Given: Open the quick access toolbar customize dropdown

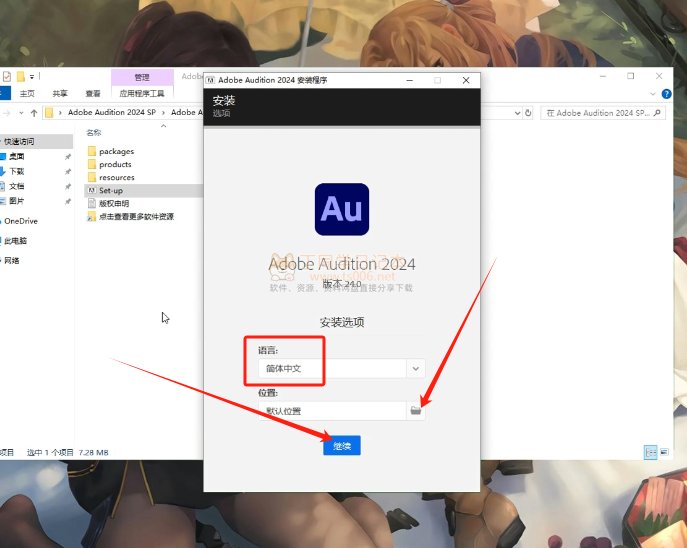Looking at the screenshot, I should click(x=32, y=77).
